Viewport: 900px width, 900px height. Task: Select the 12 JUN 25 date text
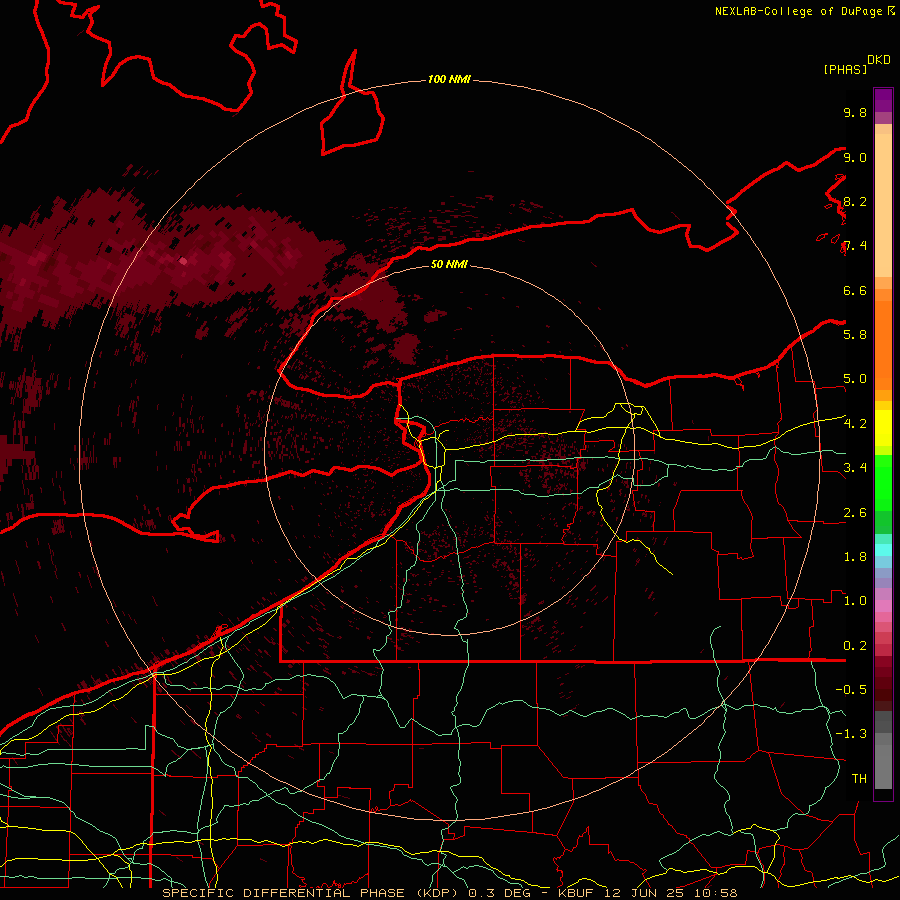click(646, 893)
